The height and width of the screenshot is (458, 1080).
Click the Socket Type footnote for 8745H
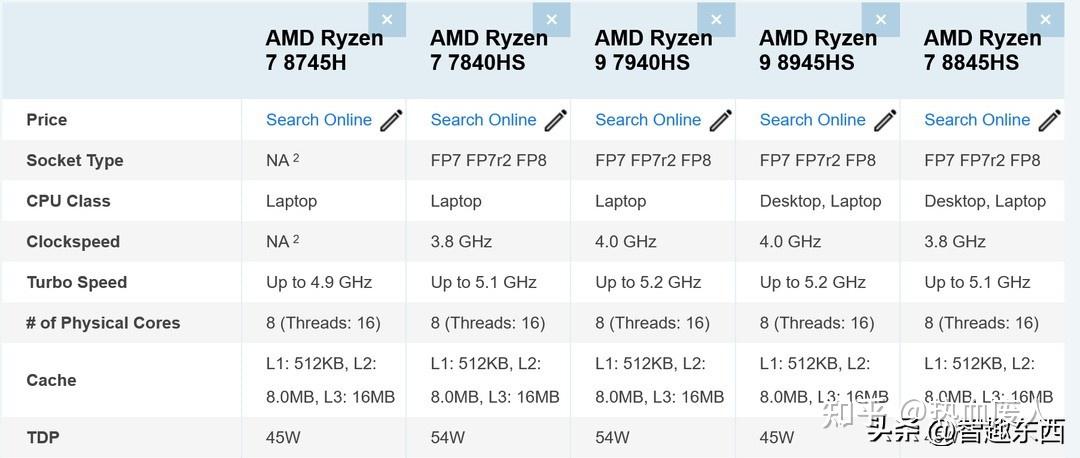tap(296, 158)
